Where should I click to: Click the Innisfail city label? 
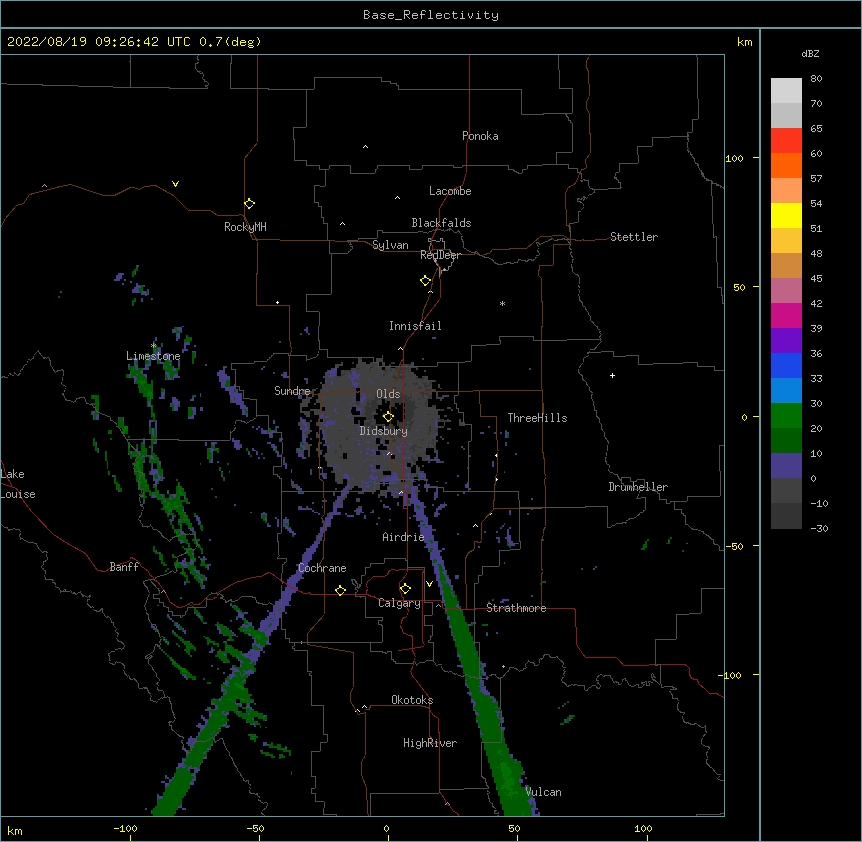[x=415, y=326]
